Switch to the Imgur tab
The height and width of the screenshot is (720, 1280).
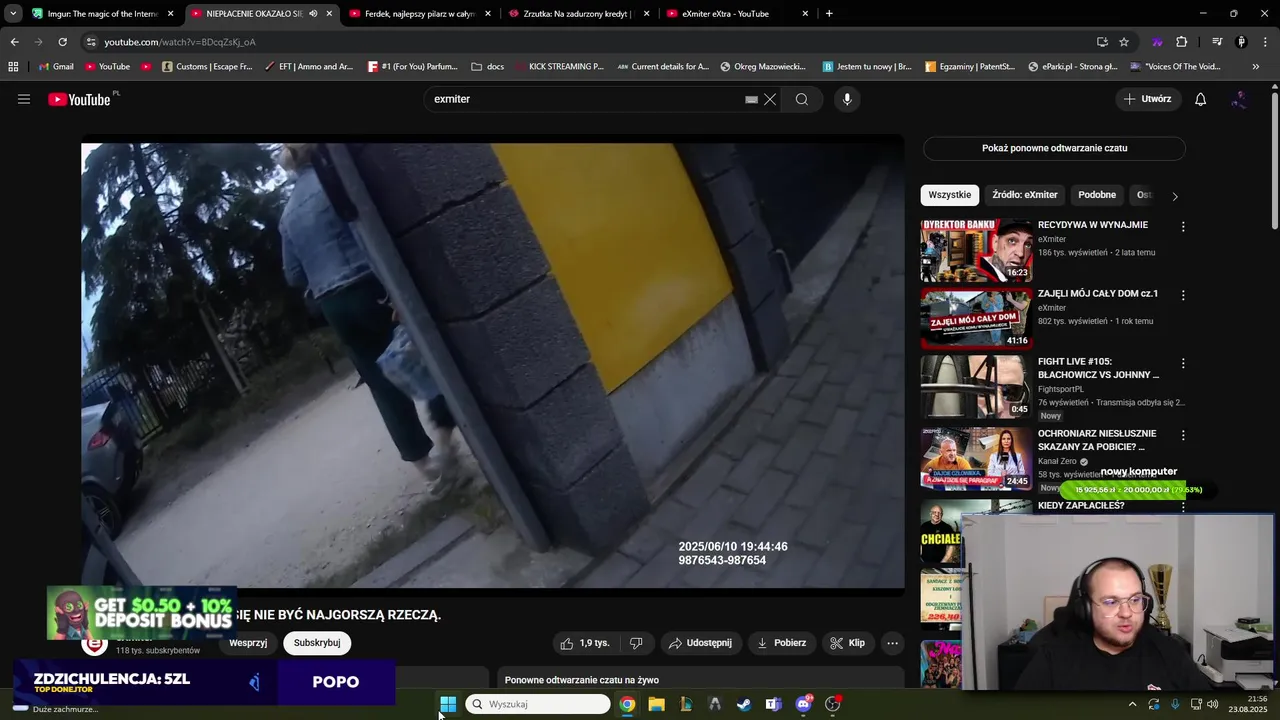102,14
